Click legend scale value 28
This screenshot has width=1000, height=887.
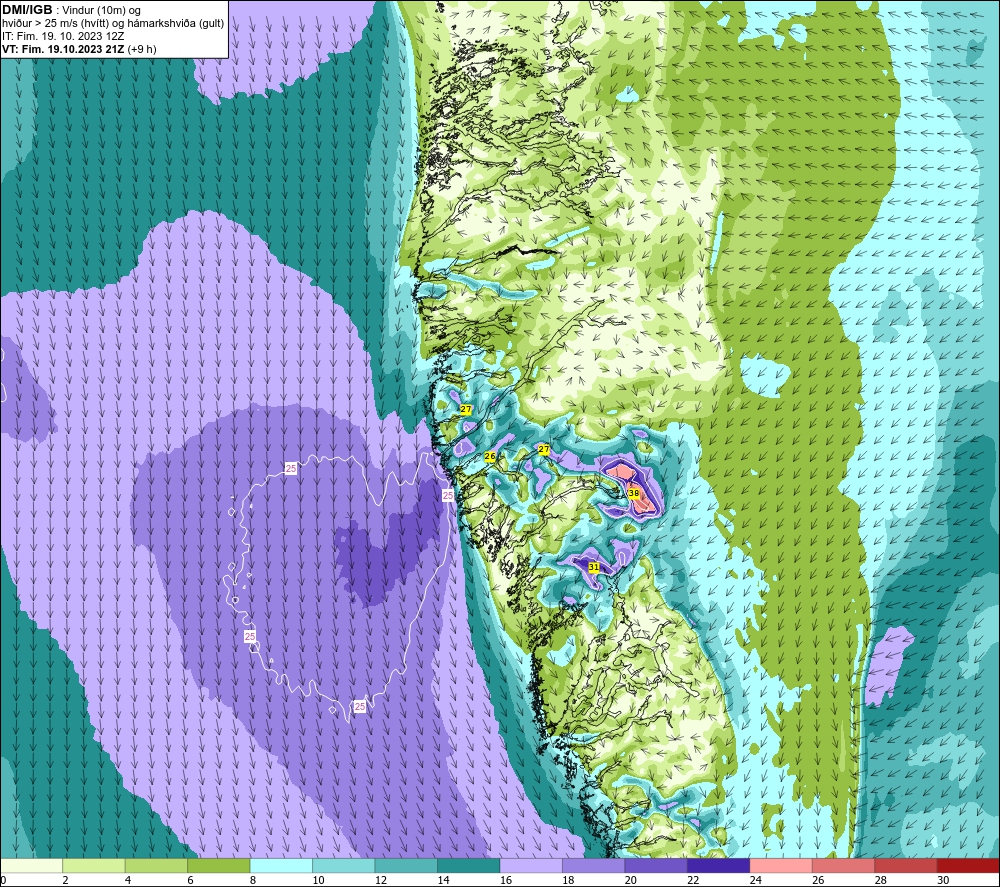point(881,881)
